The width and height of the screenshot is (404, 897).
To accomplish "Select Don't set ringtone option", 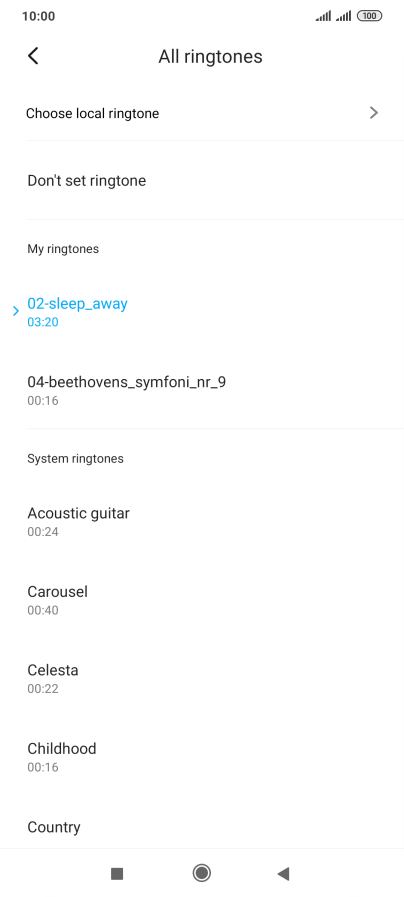I will click(x=202, y=181).
